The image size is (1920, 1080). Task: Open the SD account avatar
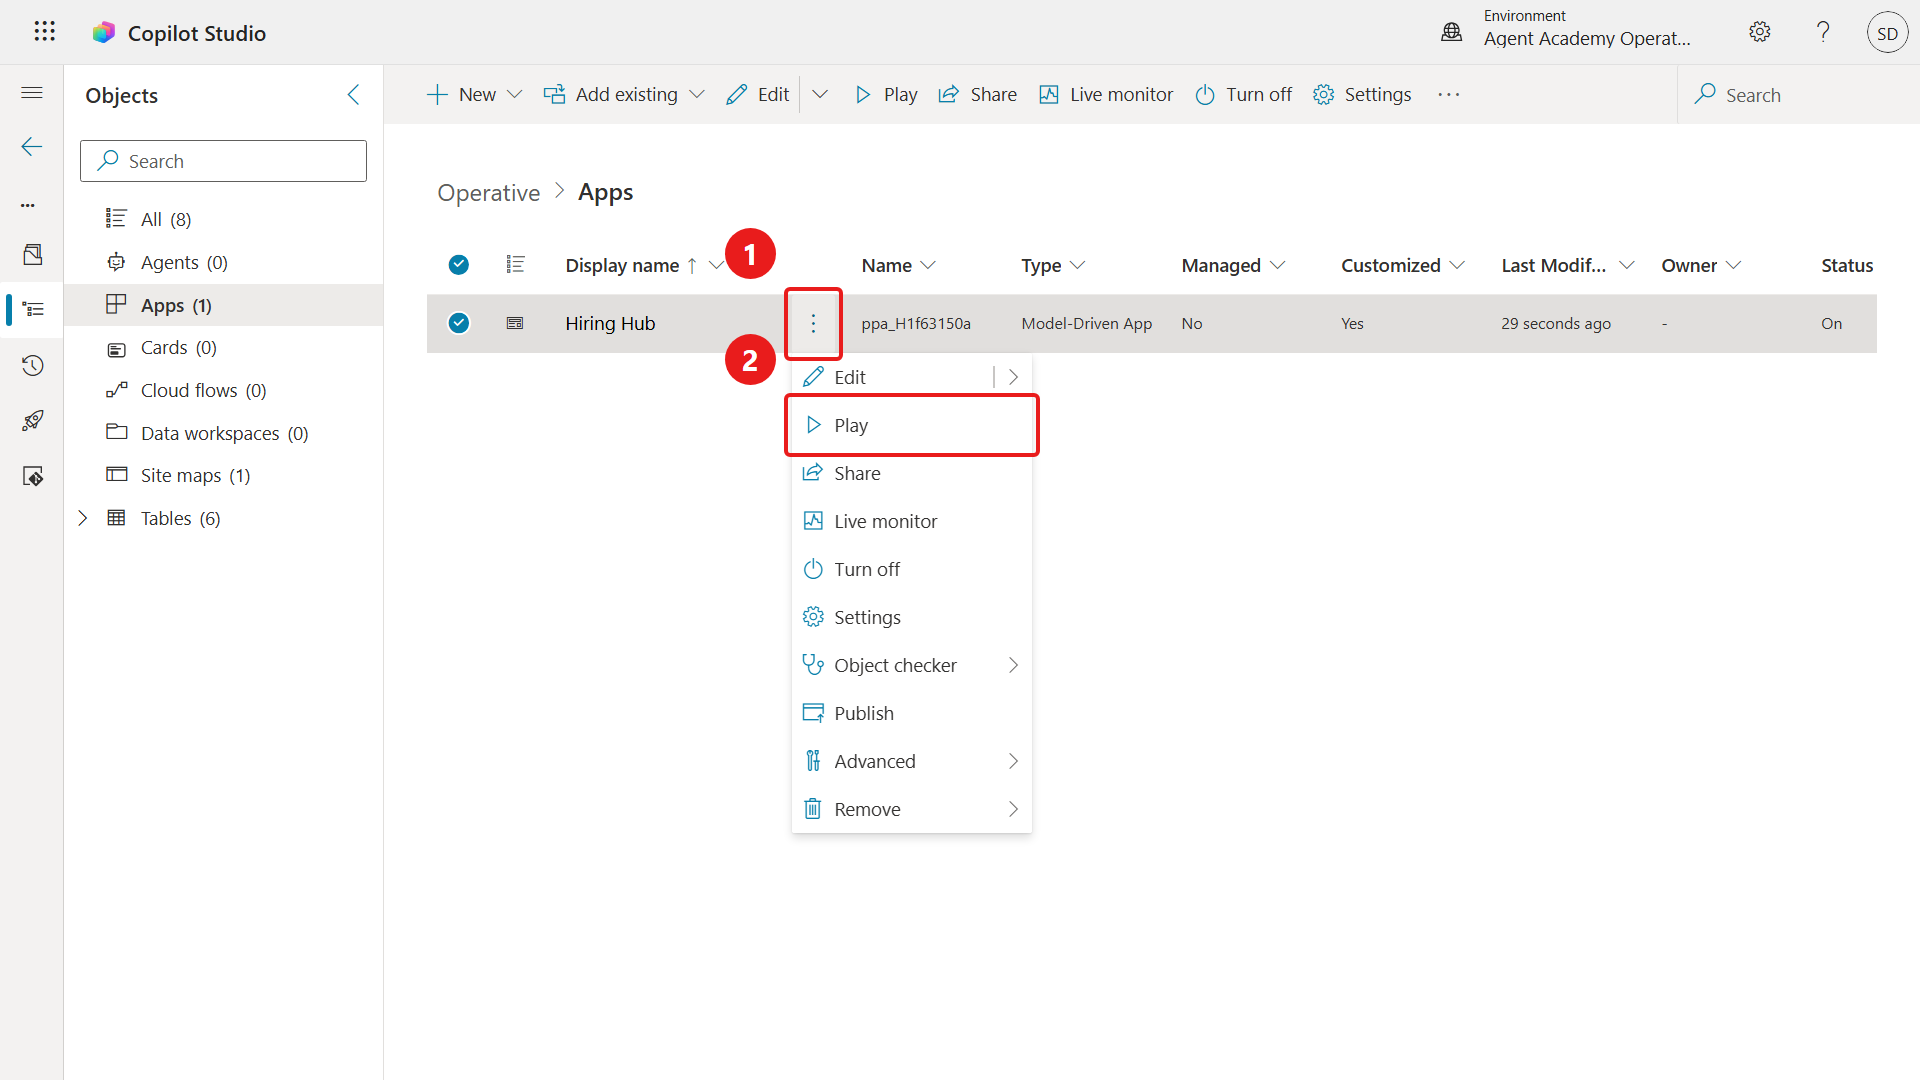(1887, 33)
